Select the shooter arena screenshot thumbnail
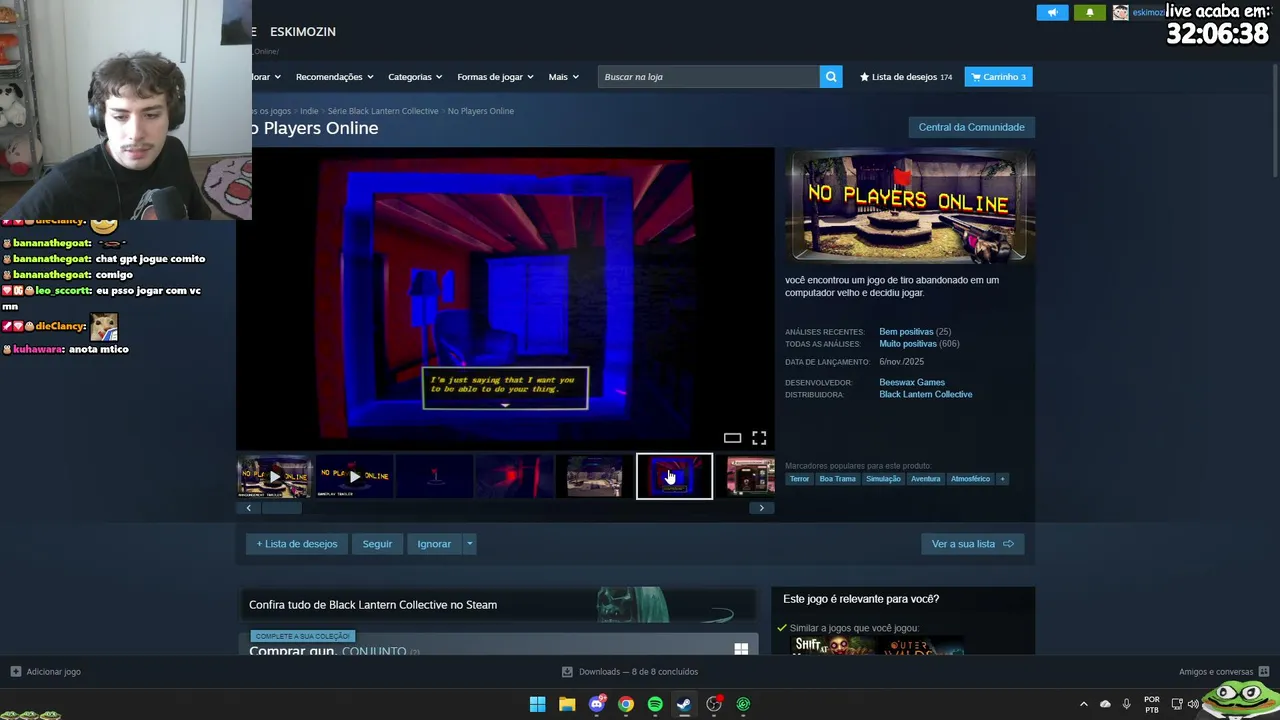 pos(594,477)
